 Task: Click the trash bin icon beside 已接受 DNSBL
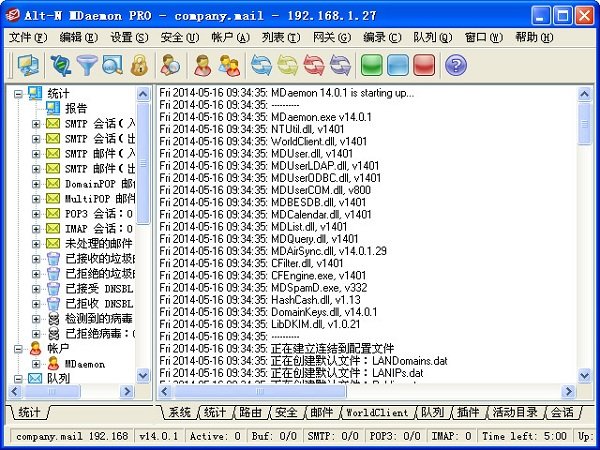[x=53, y=289]
